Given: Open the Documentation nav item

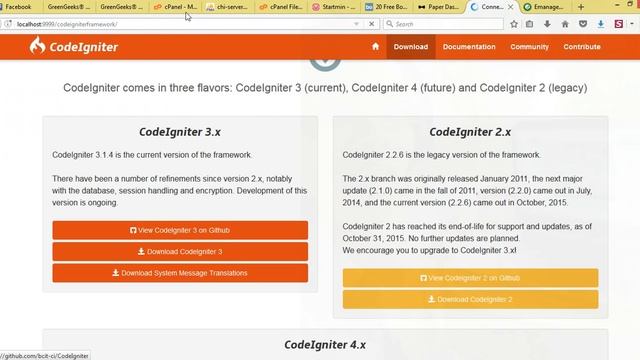Looking at the screenshot, I should tap(469, 47).
